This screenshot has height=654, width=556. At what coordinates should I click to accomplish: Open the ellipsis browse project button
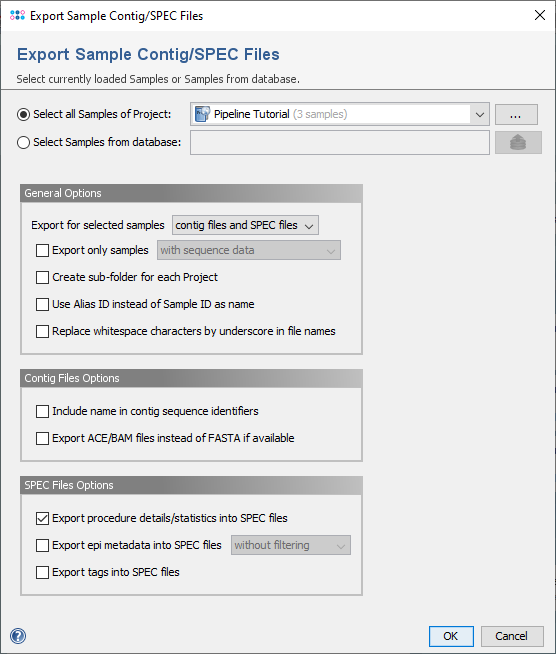(516, 114)
